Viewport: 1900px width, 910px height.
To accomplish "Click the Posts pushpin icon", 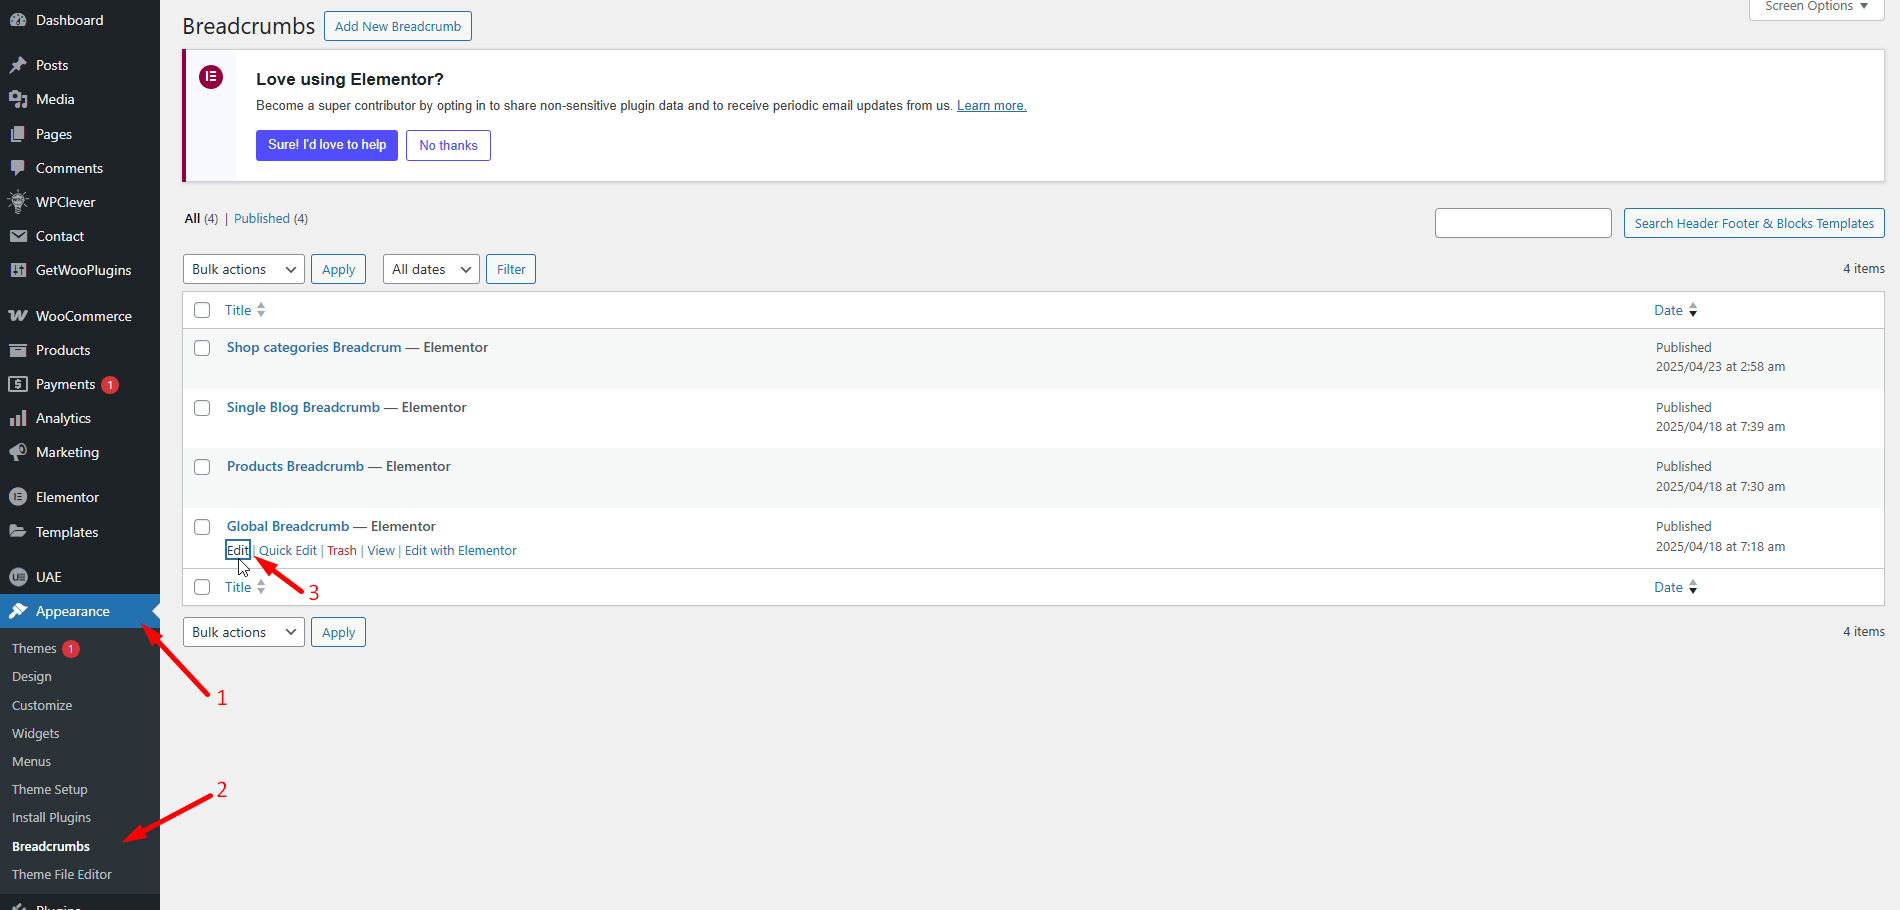I will pyautogui.click(x=18, y=65).
